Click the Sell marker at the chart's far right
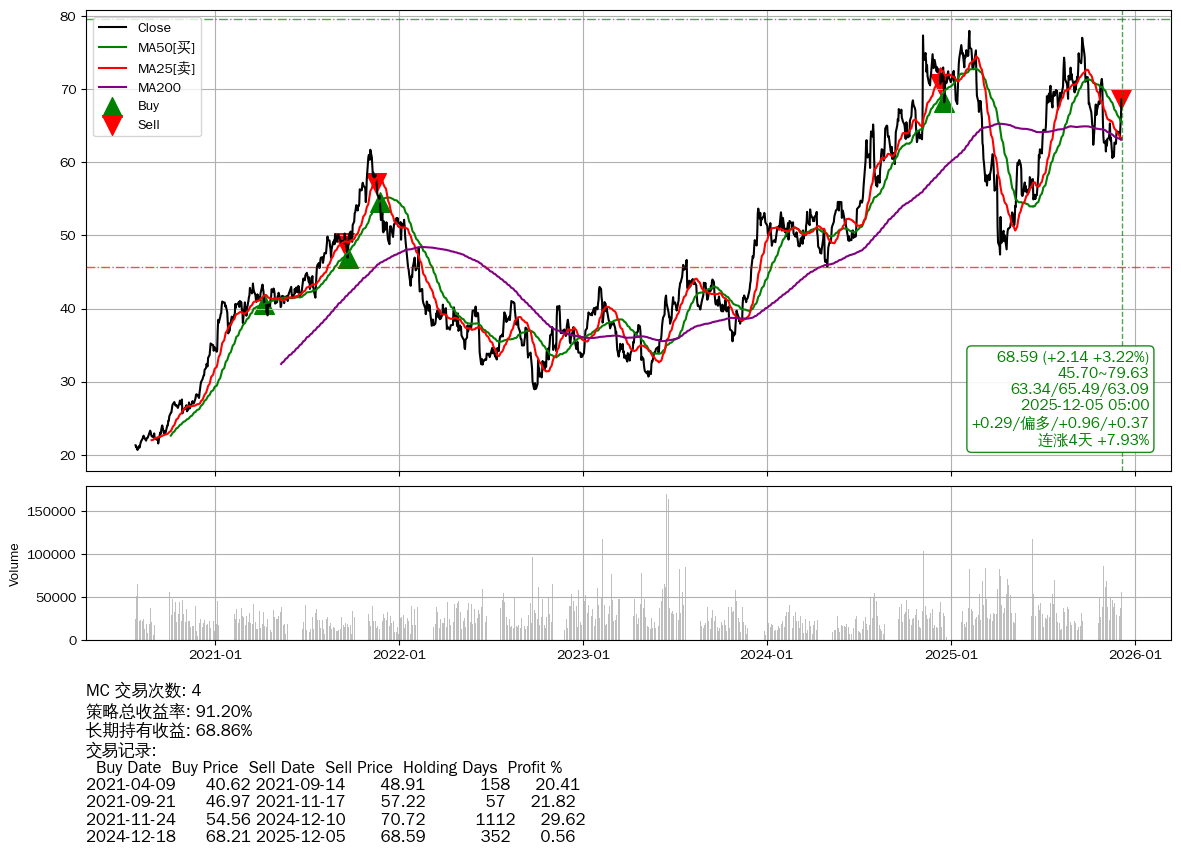 click(1121, 98)
